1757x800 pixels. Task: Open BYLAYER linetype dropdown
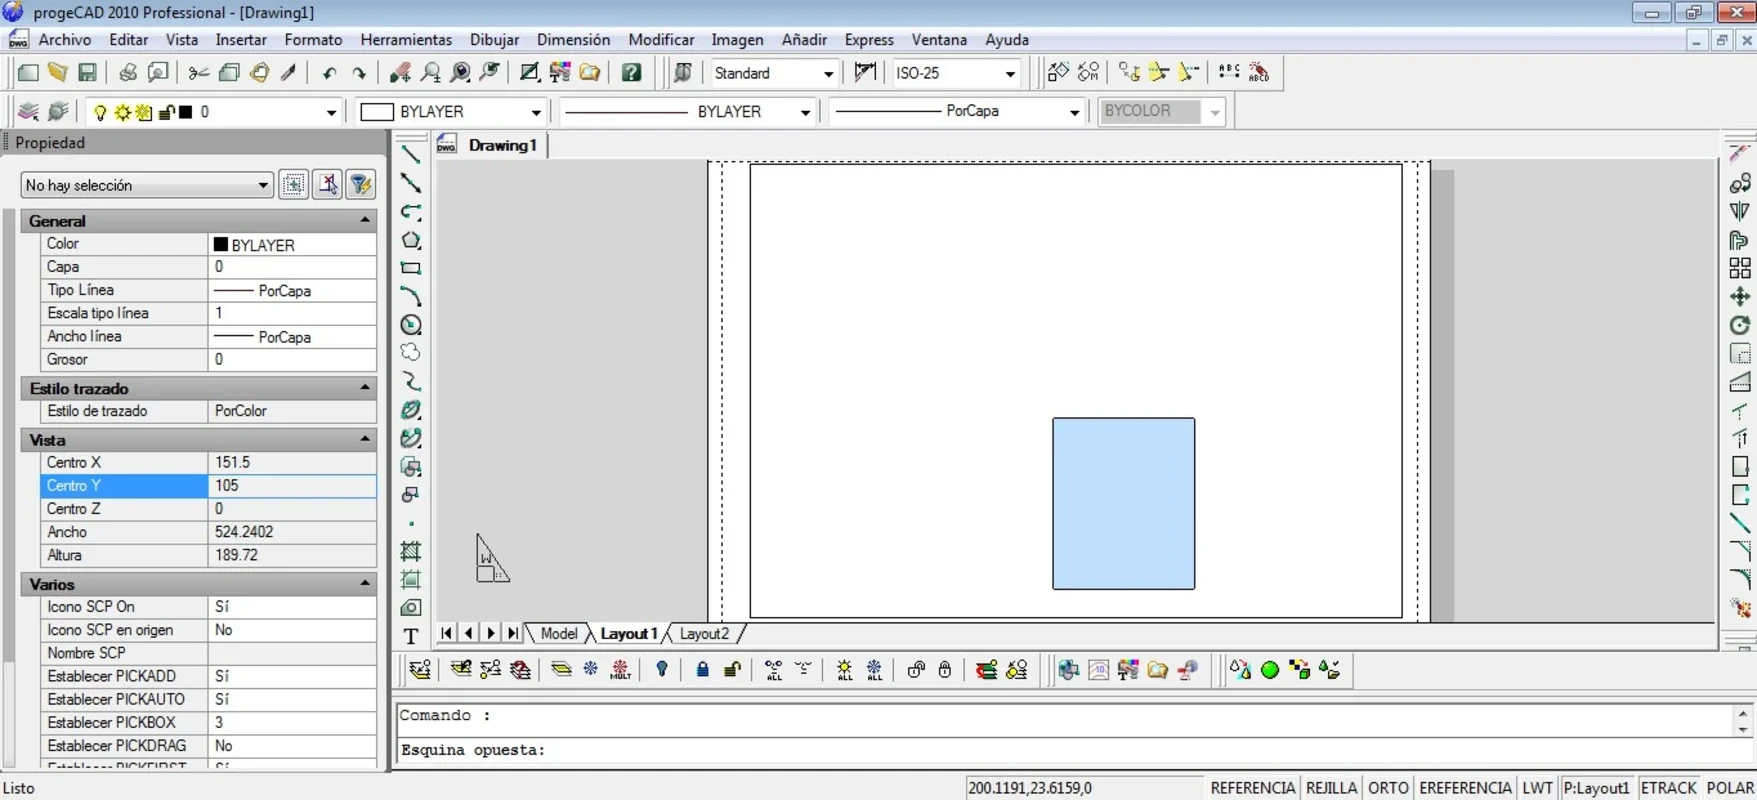805,113
